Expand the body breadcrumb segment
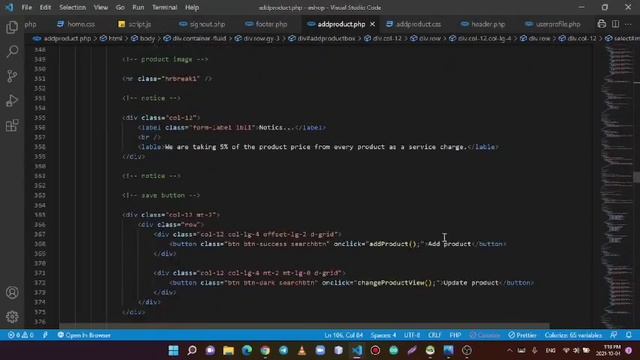This screenshot has height=360, width=640. pyautogui.click(x=143, y=38)
